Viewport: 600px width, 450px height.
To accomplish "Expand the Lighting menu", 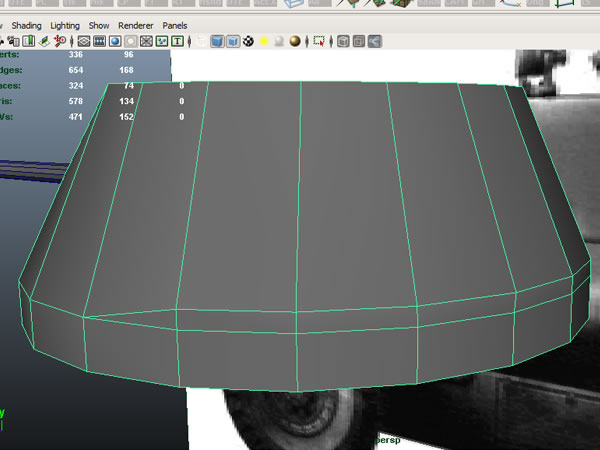I will pyautogui.click(x=64, y=24).
